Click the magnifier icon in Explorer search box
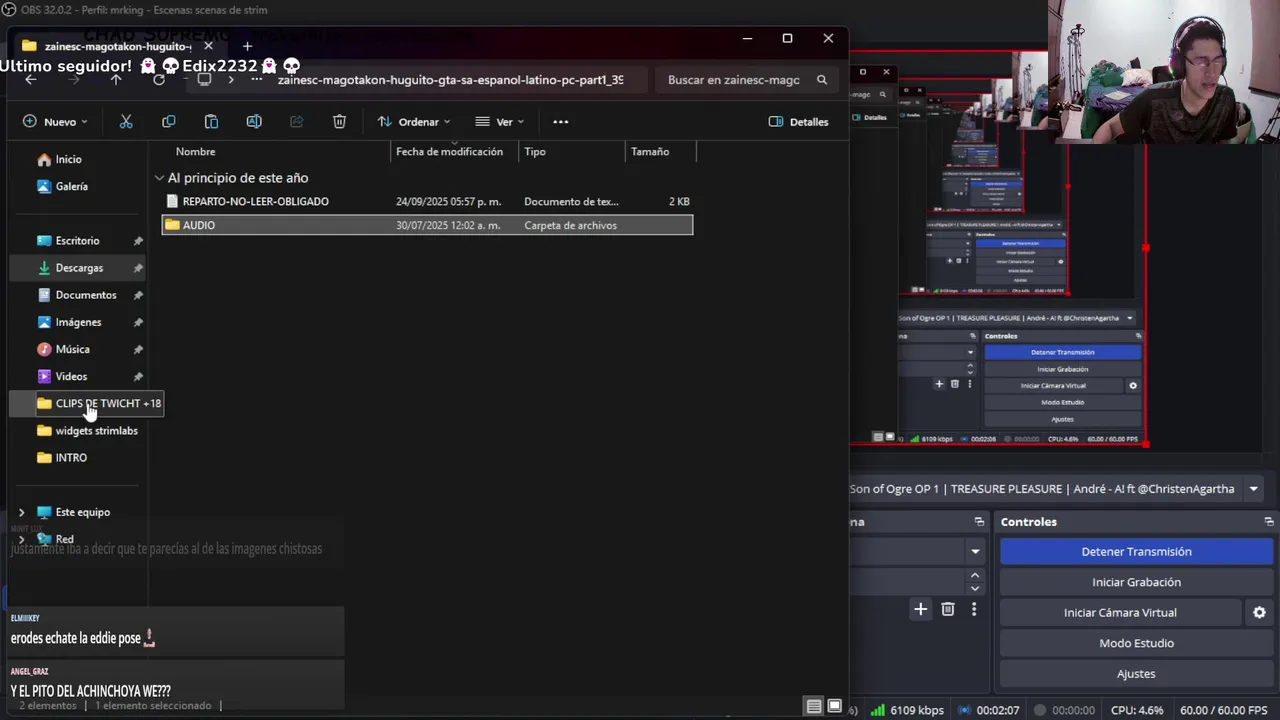This screenshot has height=720, width=1280. (822, 80)
